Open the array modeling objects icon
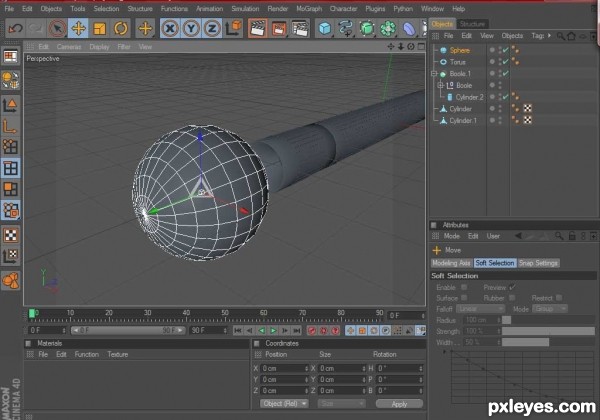This screenshot has width=600, height=420. pyautogui.click(x=388, y=28)
